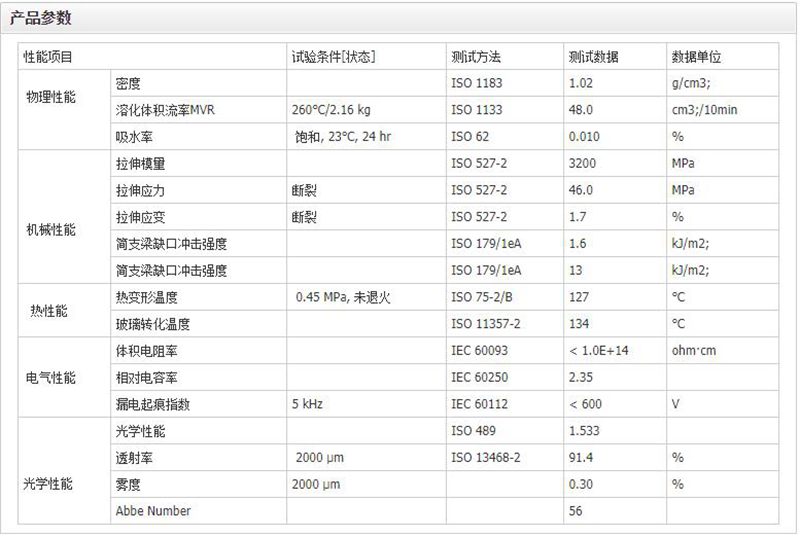Click the 物理性能 category cell

pyautogui.click(x=50, y=110)
